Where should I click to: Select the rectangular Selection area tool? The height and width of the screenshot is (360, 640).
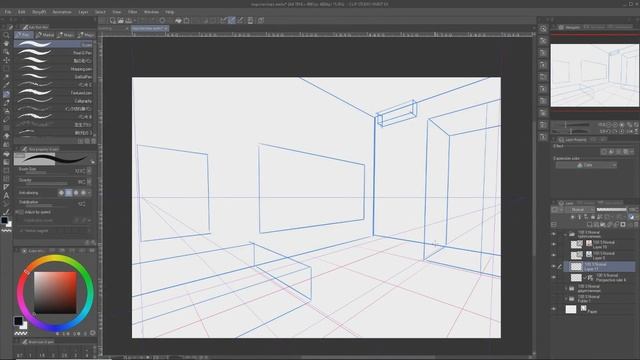pos(6,69)
